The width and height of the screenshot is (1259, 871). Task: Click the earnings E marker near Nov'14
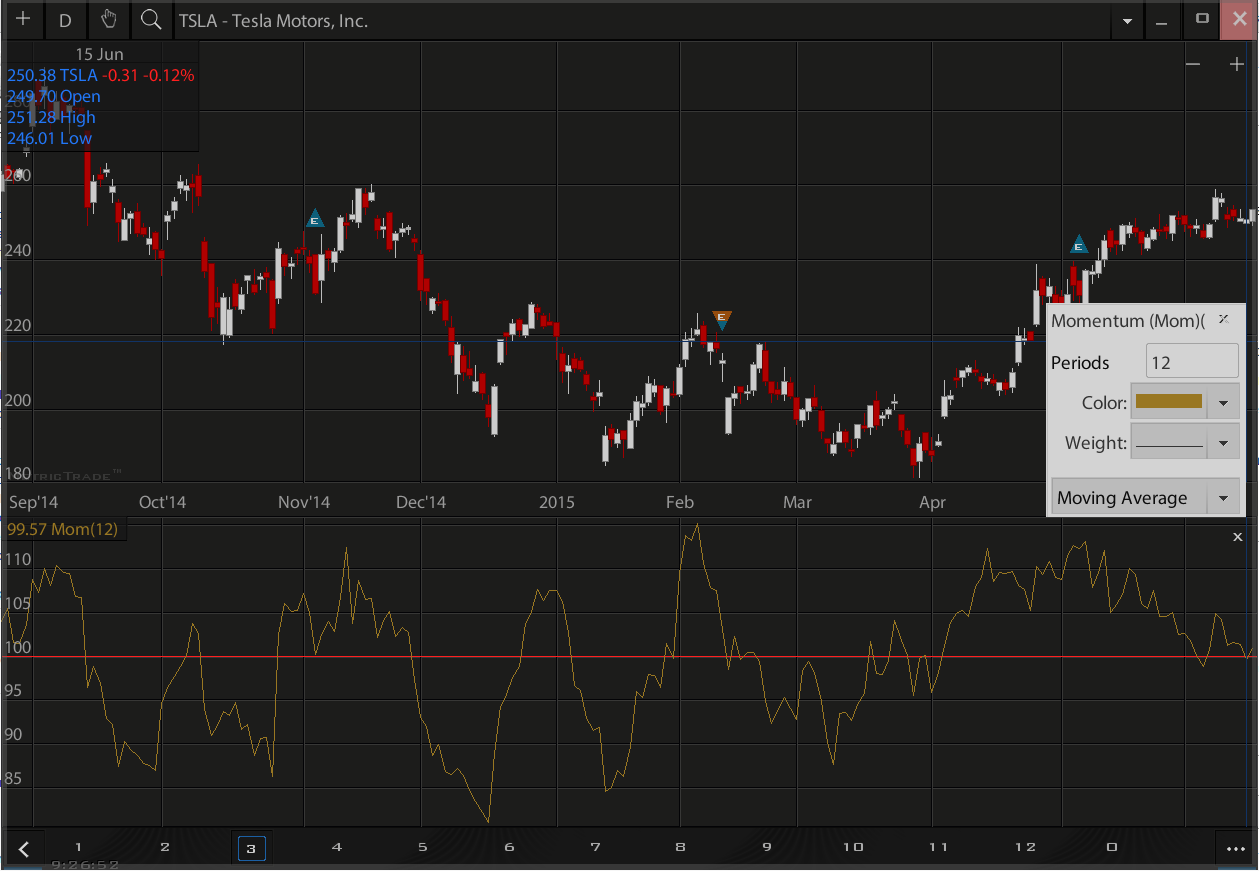(x=315, y=219)
